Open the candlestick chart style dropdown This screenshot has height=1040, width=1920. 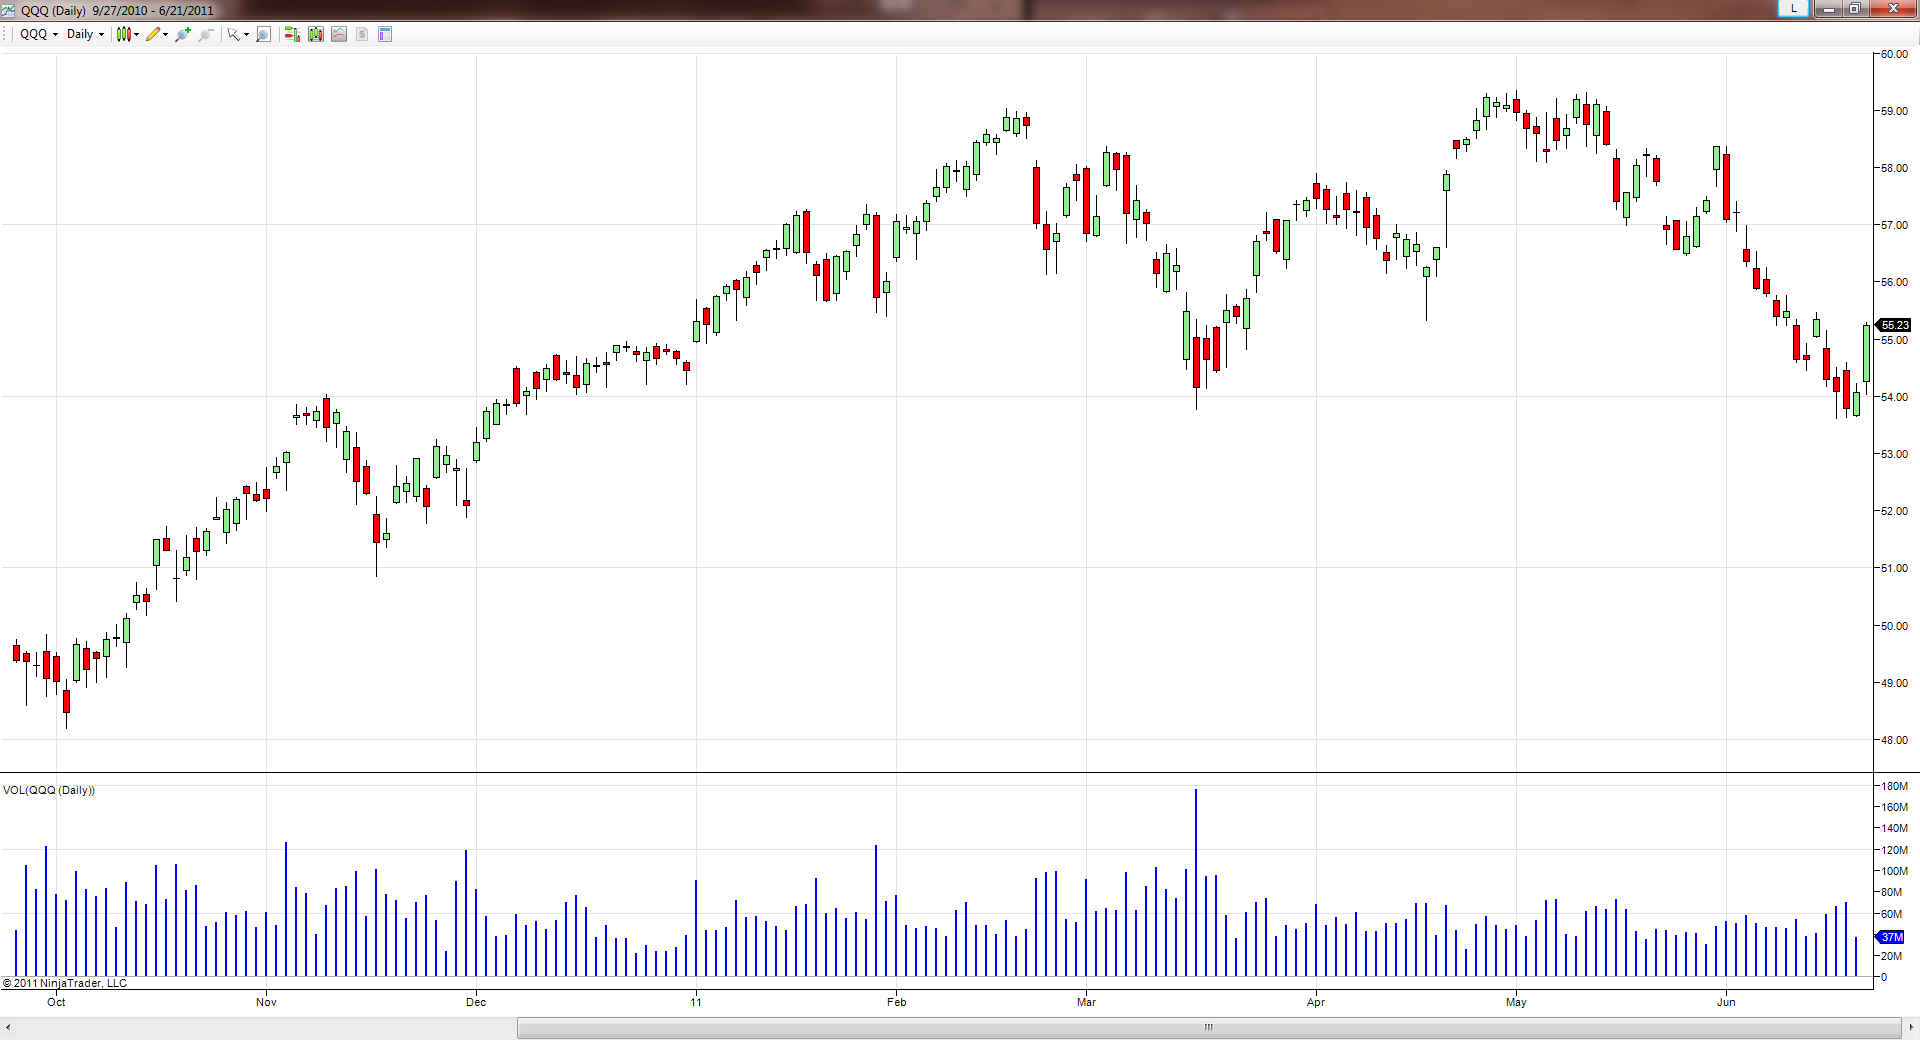click(x=127, y=34)
